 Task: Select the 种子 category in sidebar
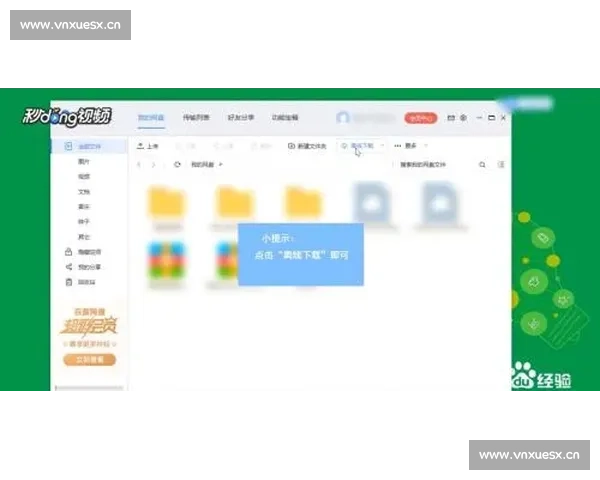[84, 221]
